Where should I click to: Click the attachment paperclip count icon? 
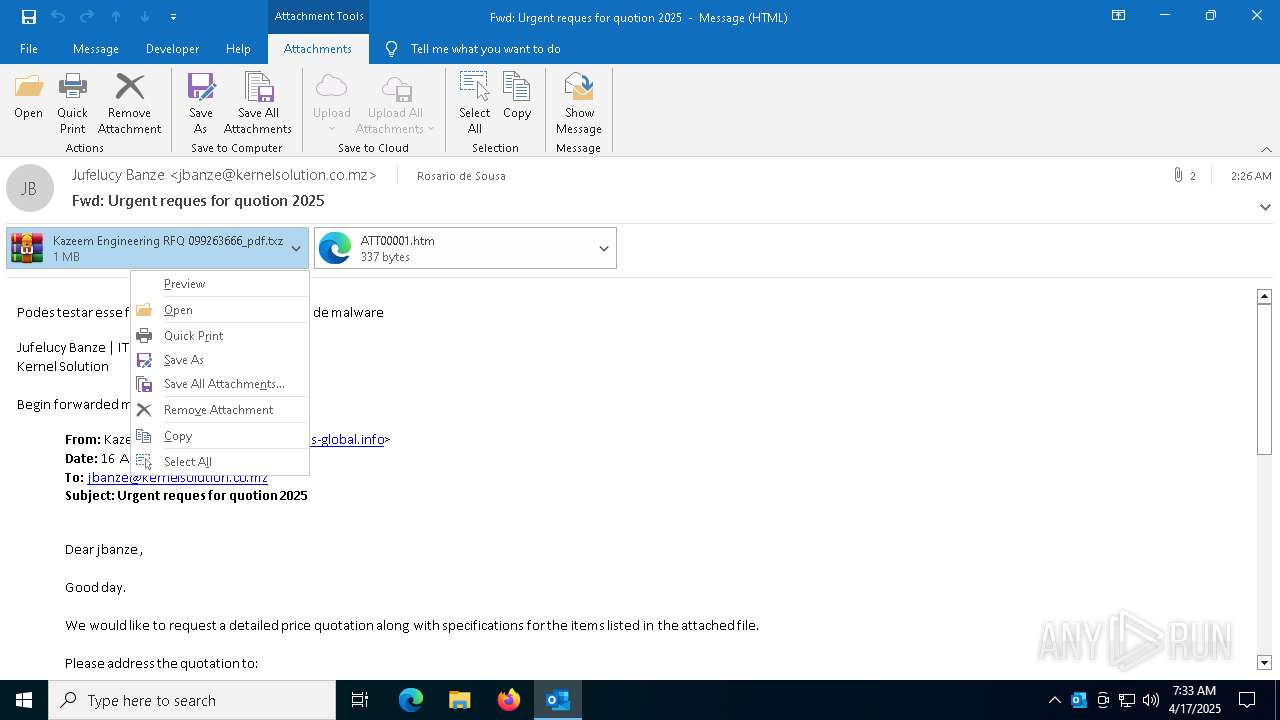pos(1184,176)
